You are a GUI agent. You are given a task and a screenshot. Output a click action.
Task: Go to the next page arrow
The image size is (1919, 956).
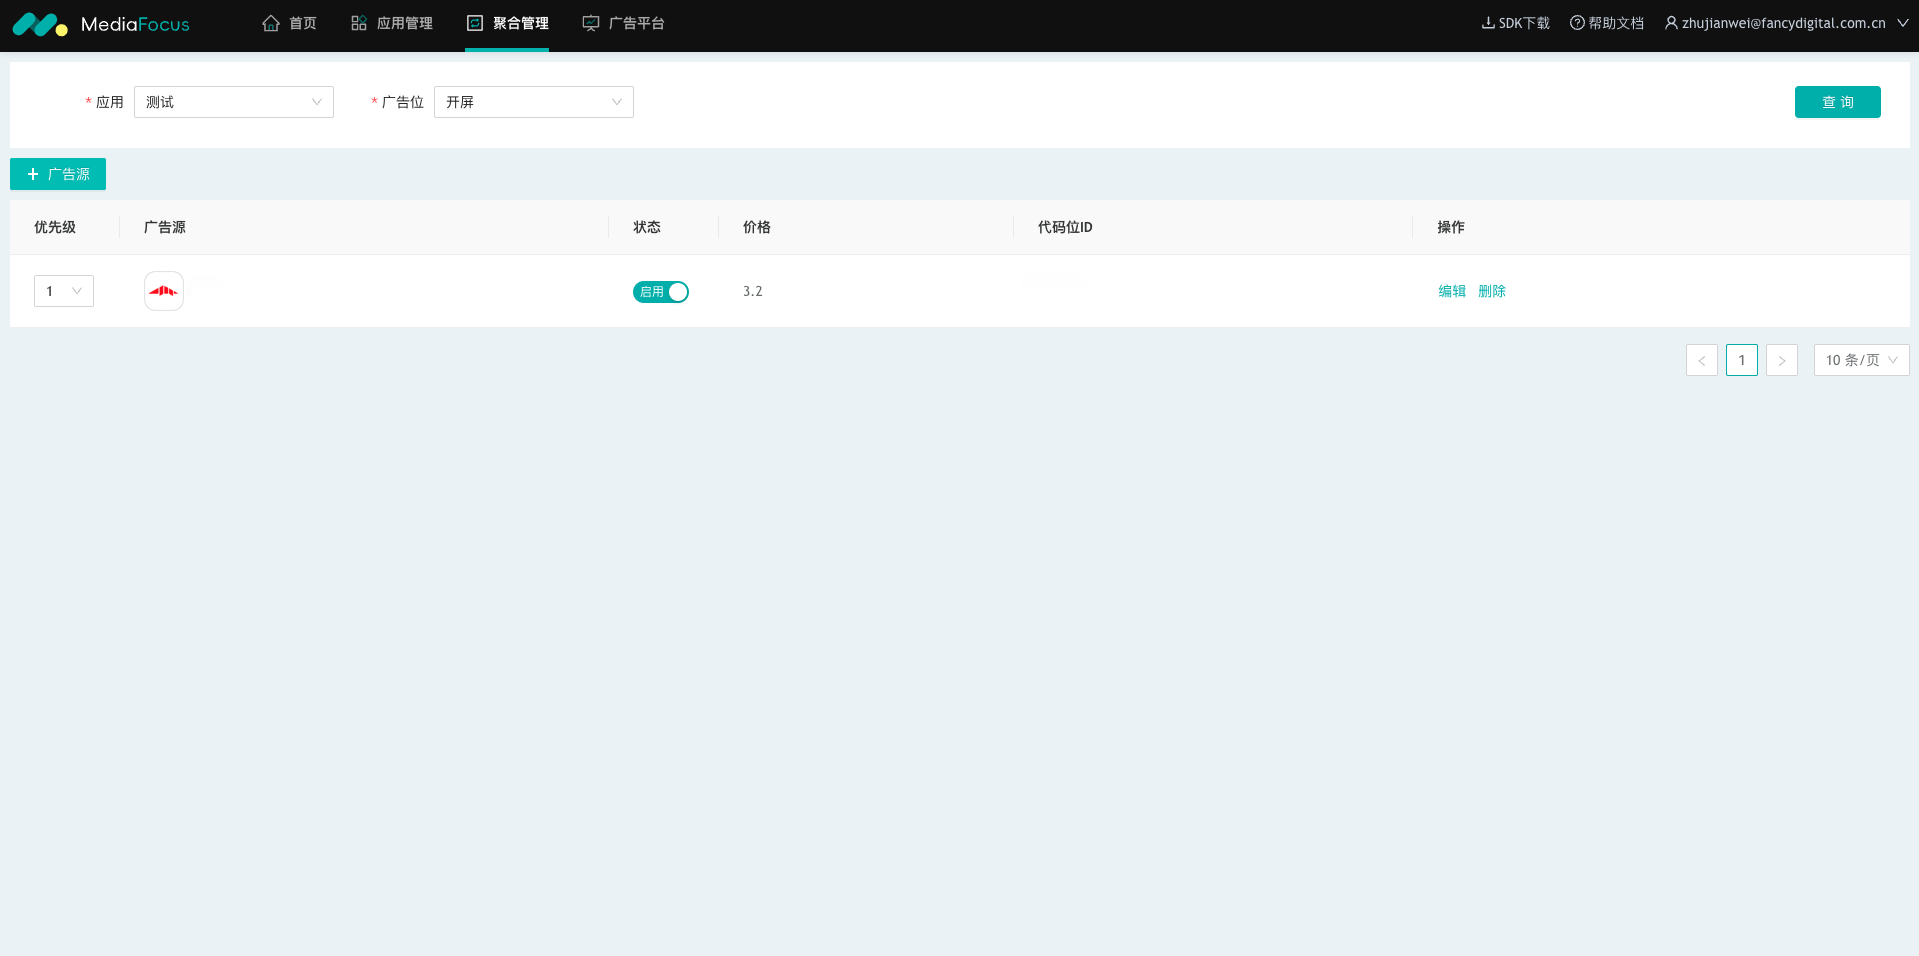coord(1782,360)
